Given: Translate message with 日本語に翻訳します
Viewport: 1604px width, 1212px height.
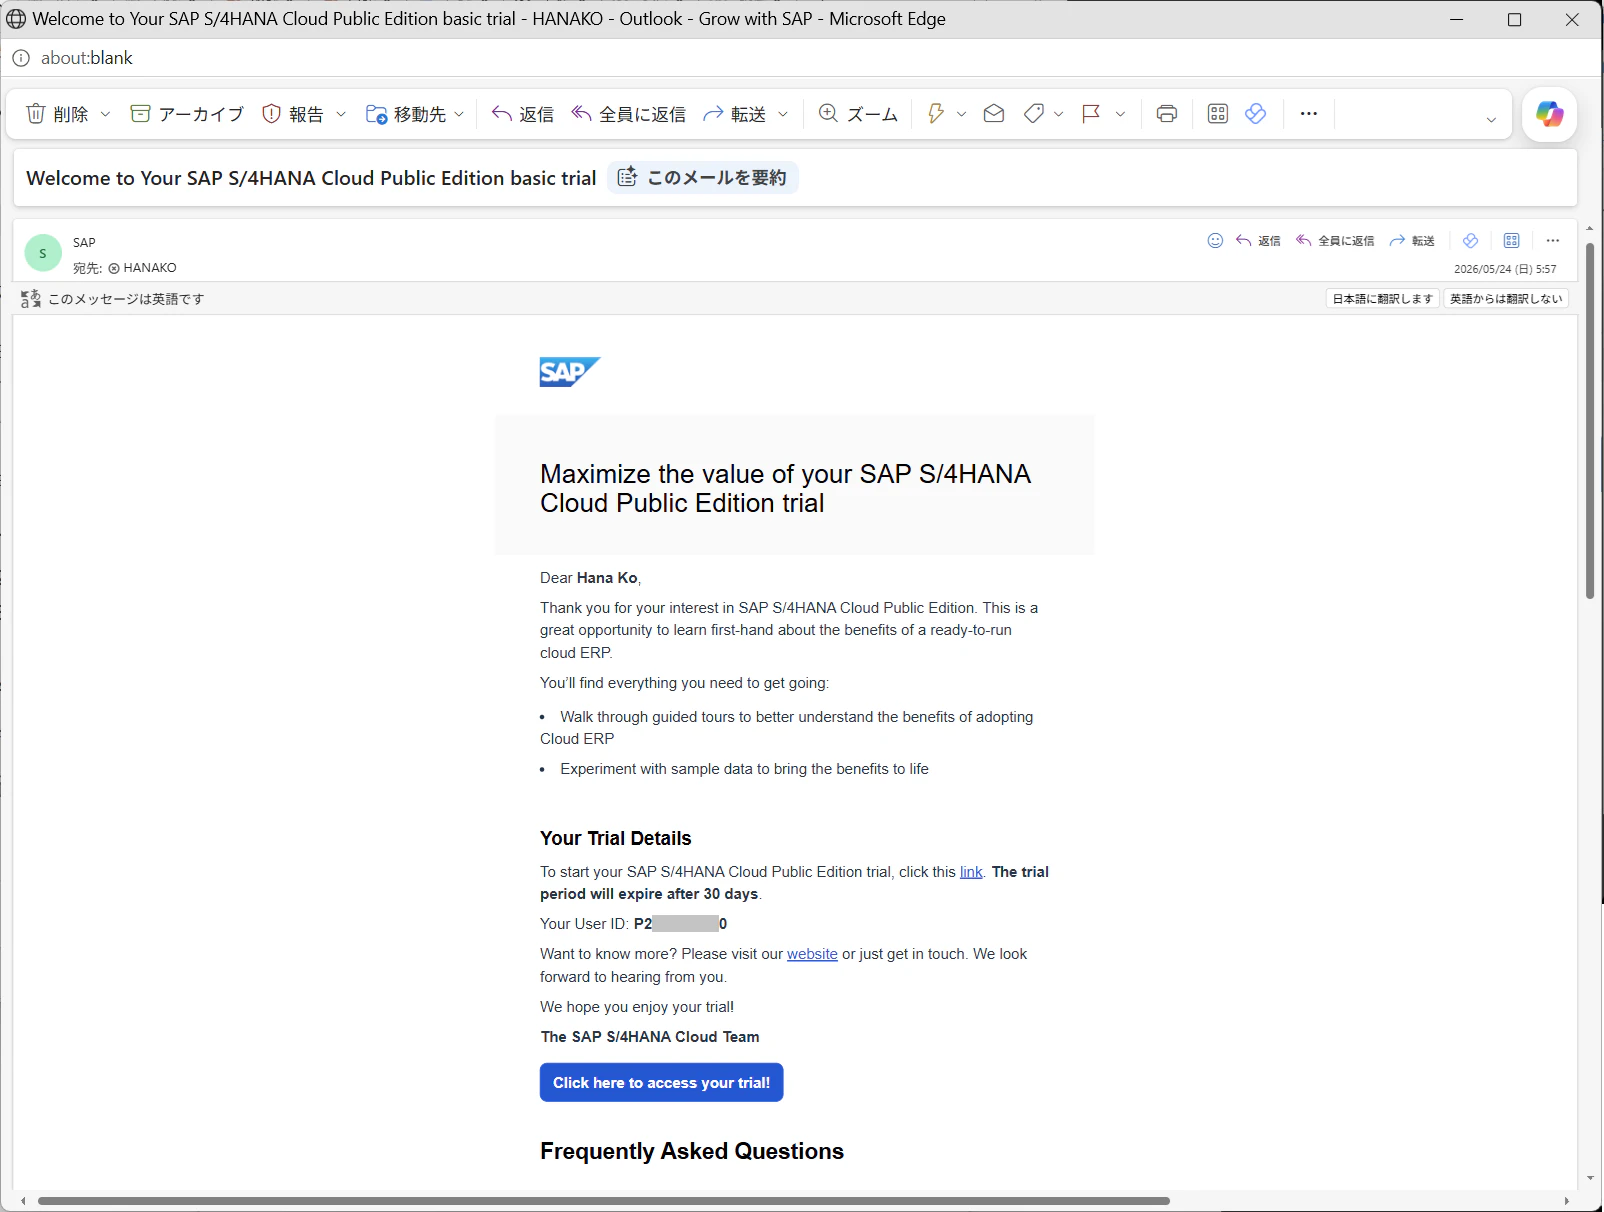Looking at the screenshot, I should (x=1383, y=299).
